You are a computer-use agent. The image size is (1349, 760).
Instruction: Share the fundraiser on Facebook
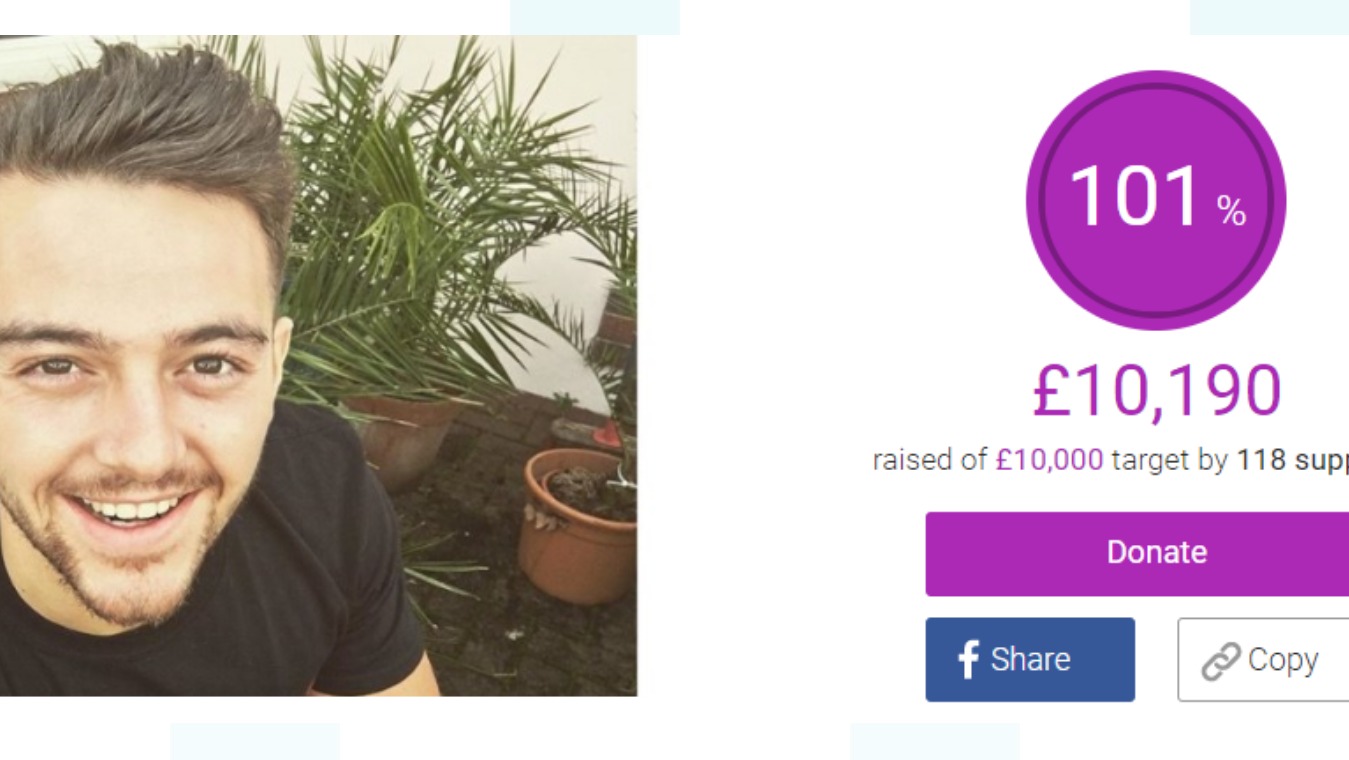1030,659
